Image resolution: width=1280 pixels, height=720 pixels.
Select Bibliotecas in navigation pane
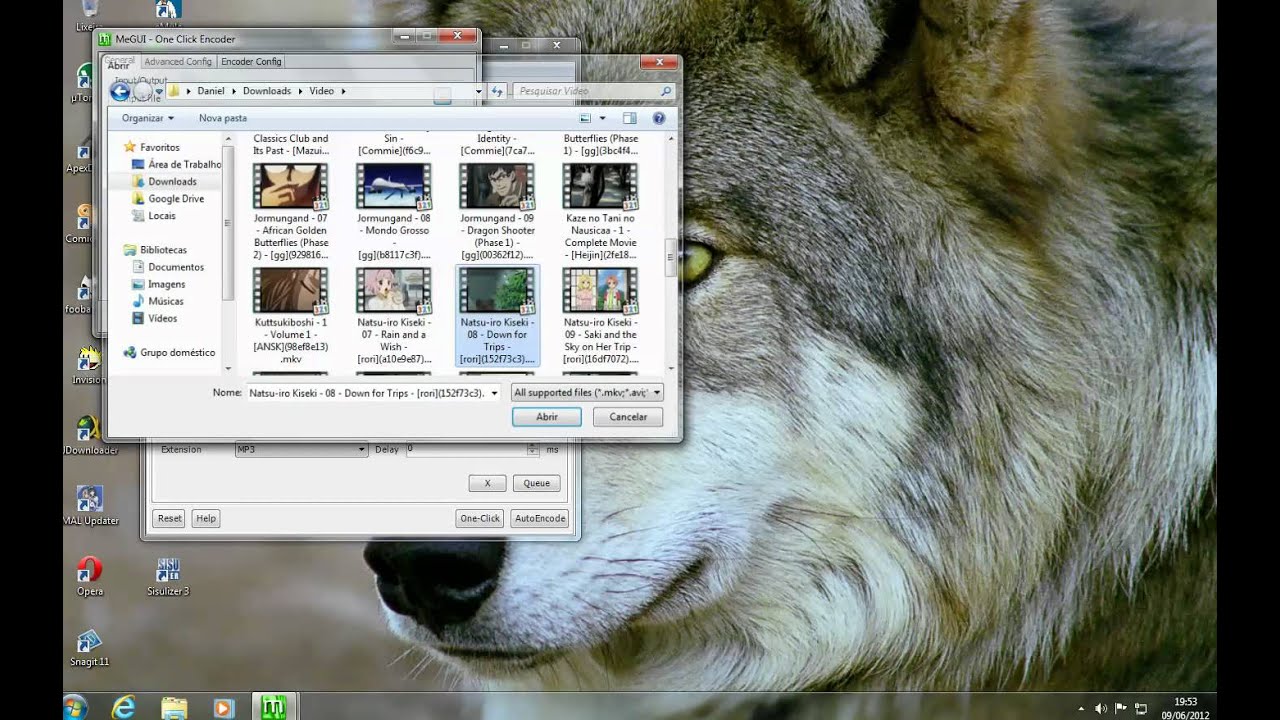[x=155, y=250]
